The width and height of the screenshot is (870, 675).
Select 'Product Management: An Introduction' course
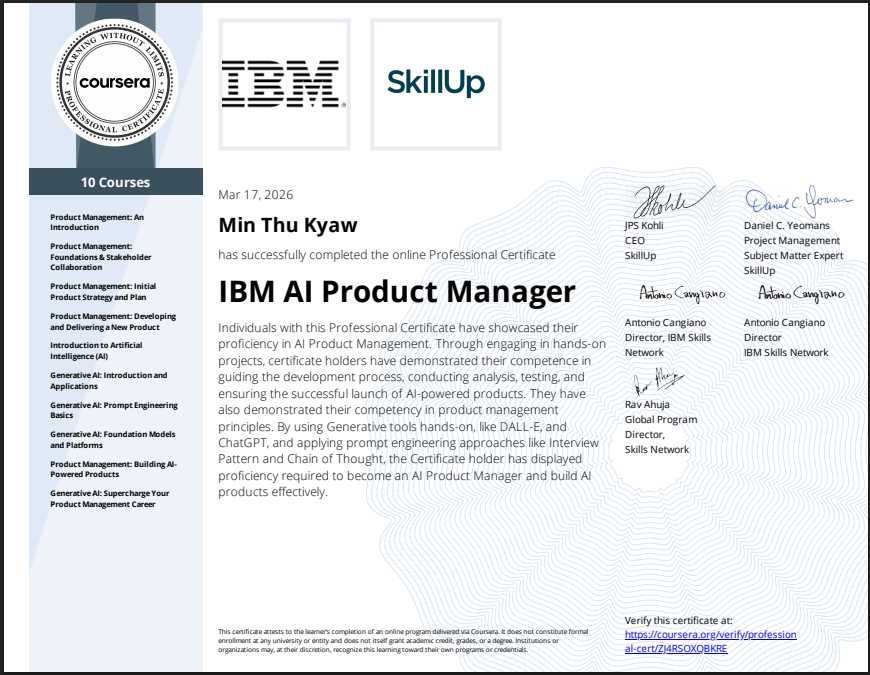tap(97, 222)
